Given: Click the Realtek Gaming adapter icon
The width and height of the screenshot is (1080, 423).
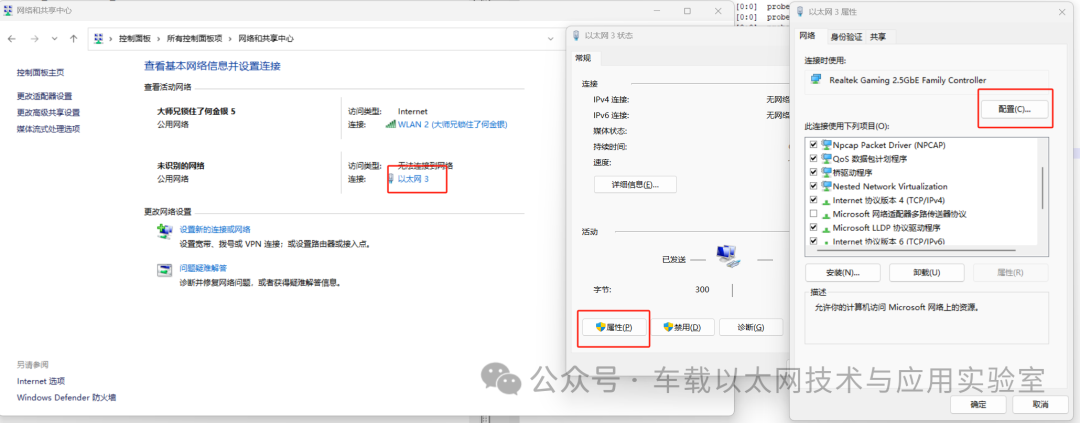Looking at the screenshot, I should (x=817, y=79).
